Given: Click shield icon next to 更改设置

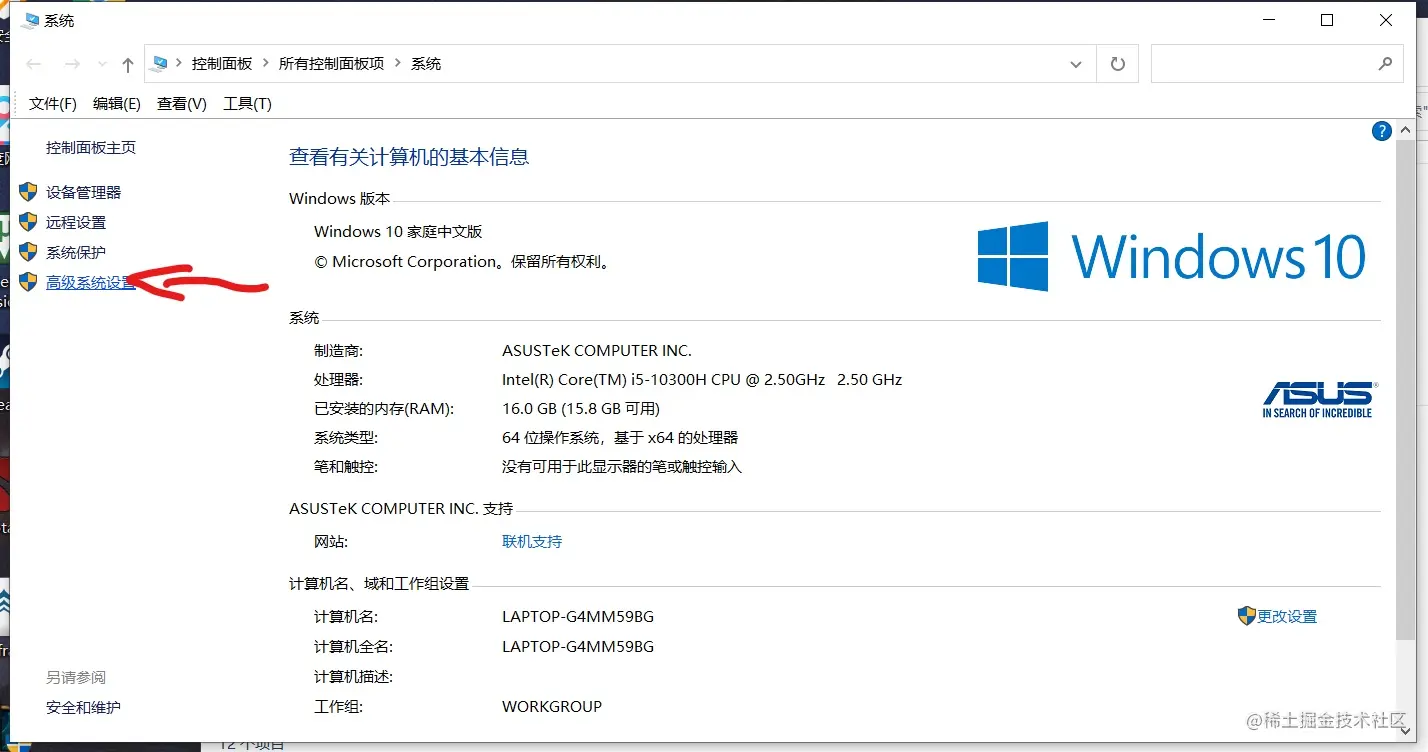Looking at the screenshot, I should click(1246, 616).
